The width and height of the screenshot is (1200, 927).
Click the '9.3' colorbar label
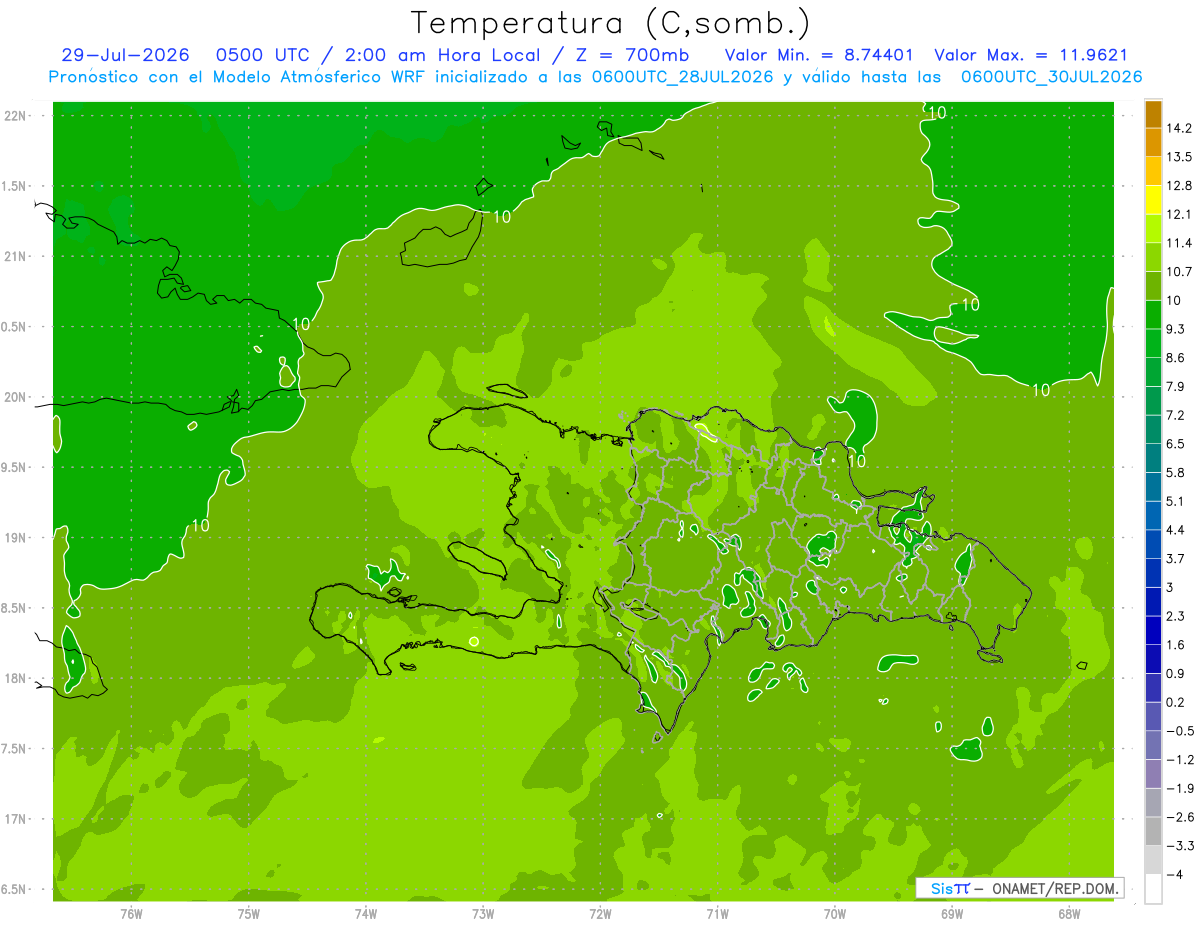(x=1176, y=329)
